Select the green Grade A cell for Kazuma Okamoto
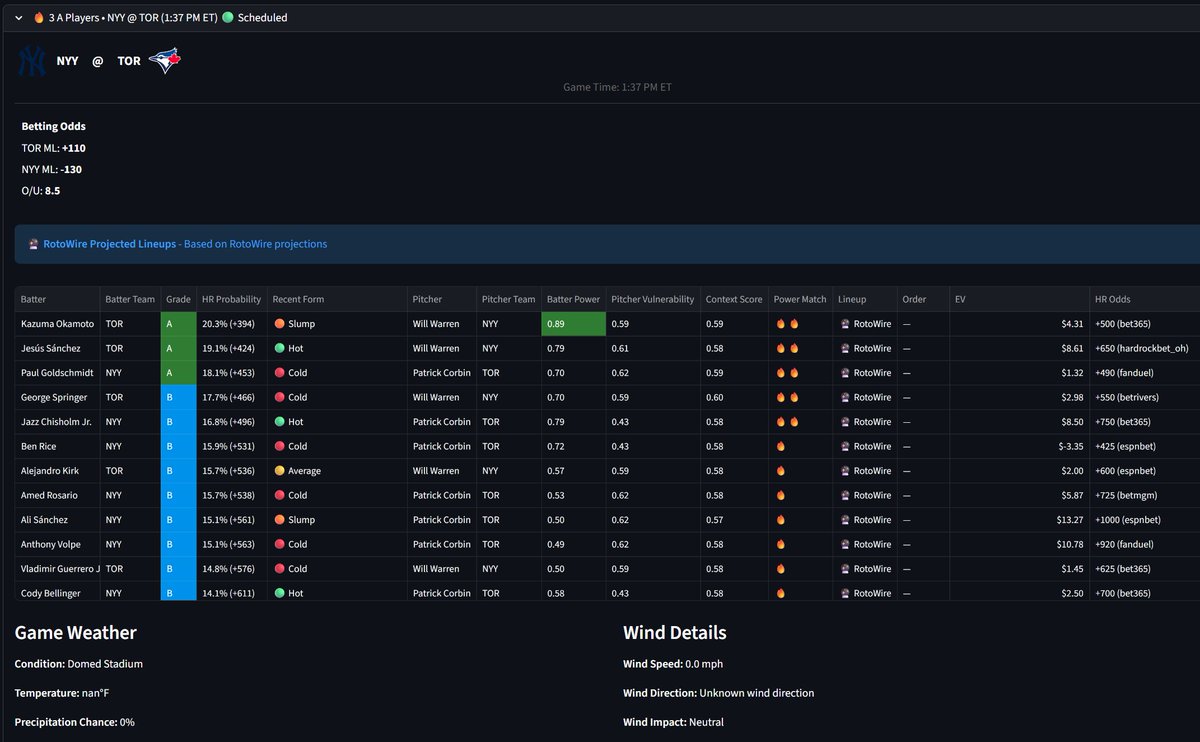The image size is (1200, 742). (x=178, y=324)
